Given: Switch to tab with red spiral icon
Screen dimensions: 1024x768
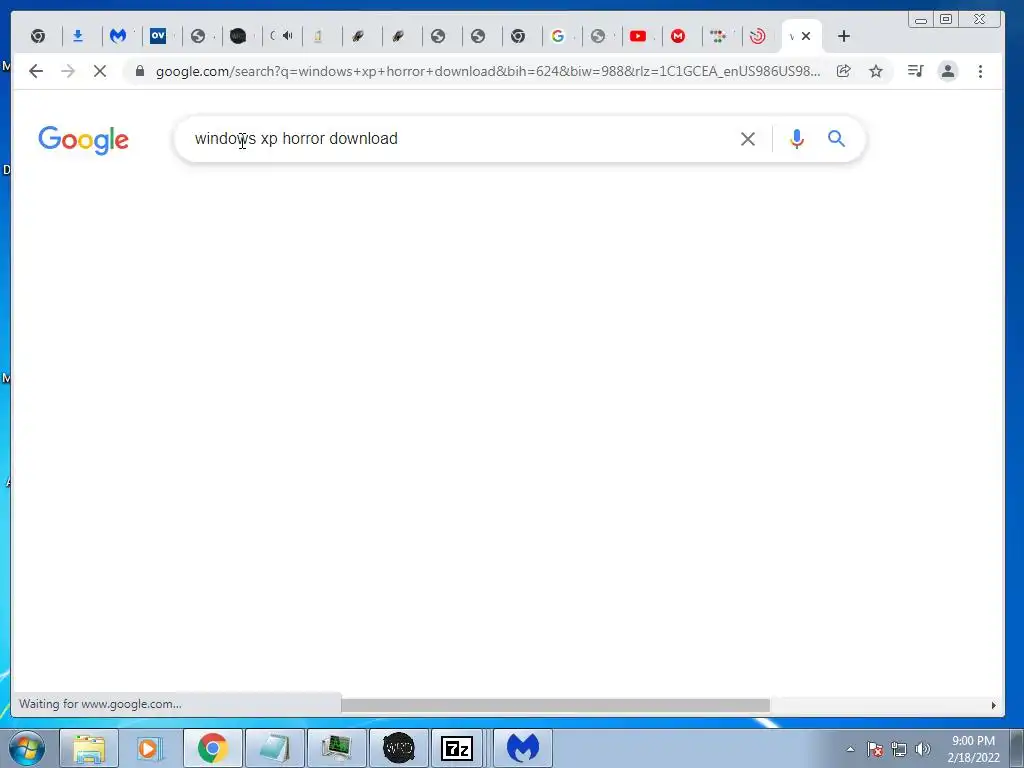Looking at the screenshot, I should pyautogui.click(x=758, y=37).
